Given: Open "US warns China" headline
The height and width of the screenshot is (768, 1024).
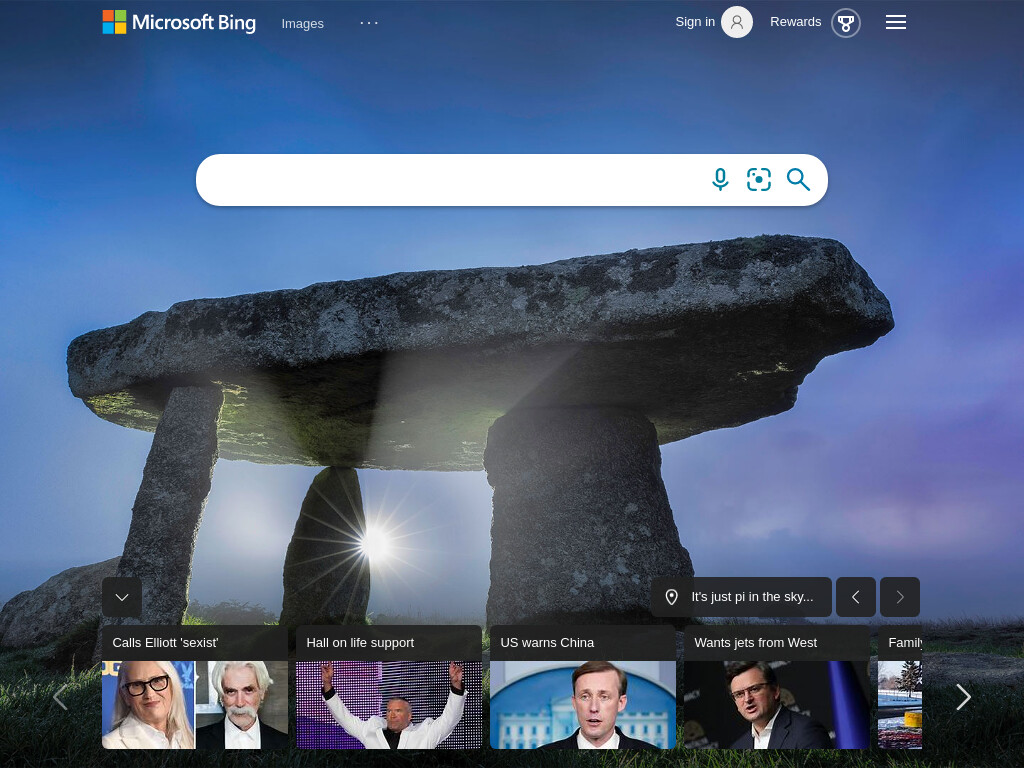Looking at the screenshot, I should coord(547,643).
